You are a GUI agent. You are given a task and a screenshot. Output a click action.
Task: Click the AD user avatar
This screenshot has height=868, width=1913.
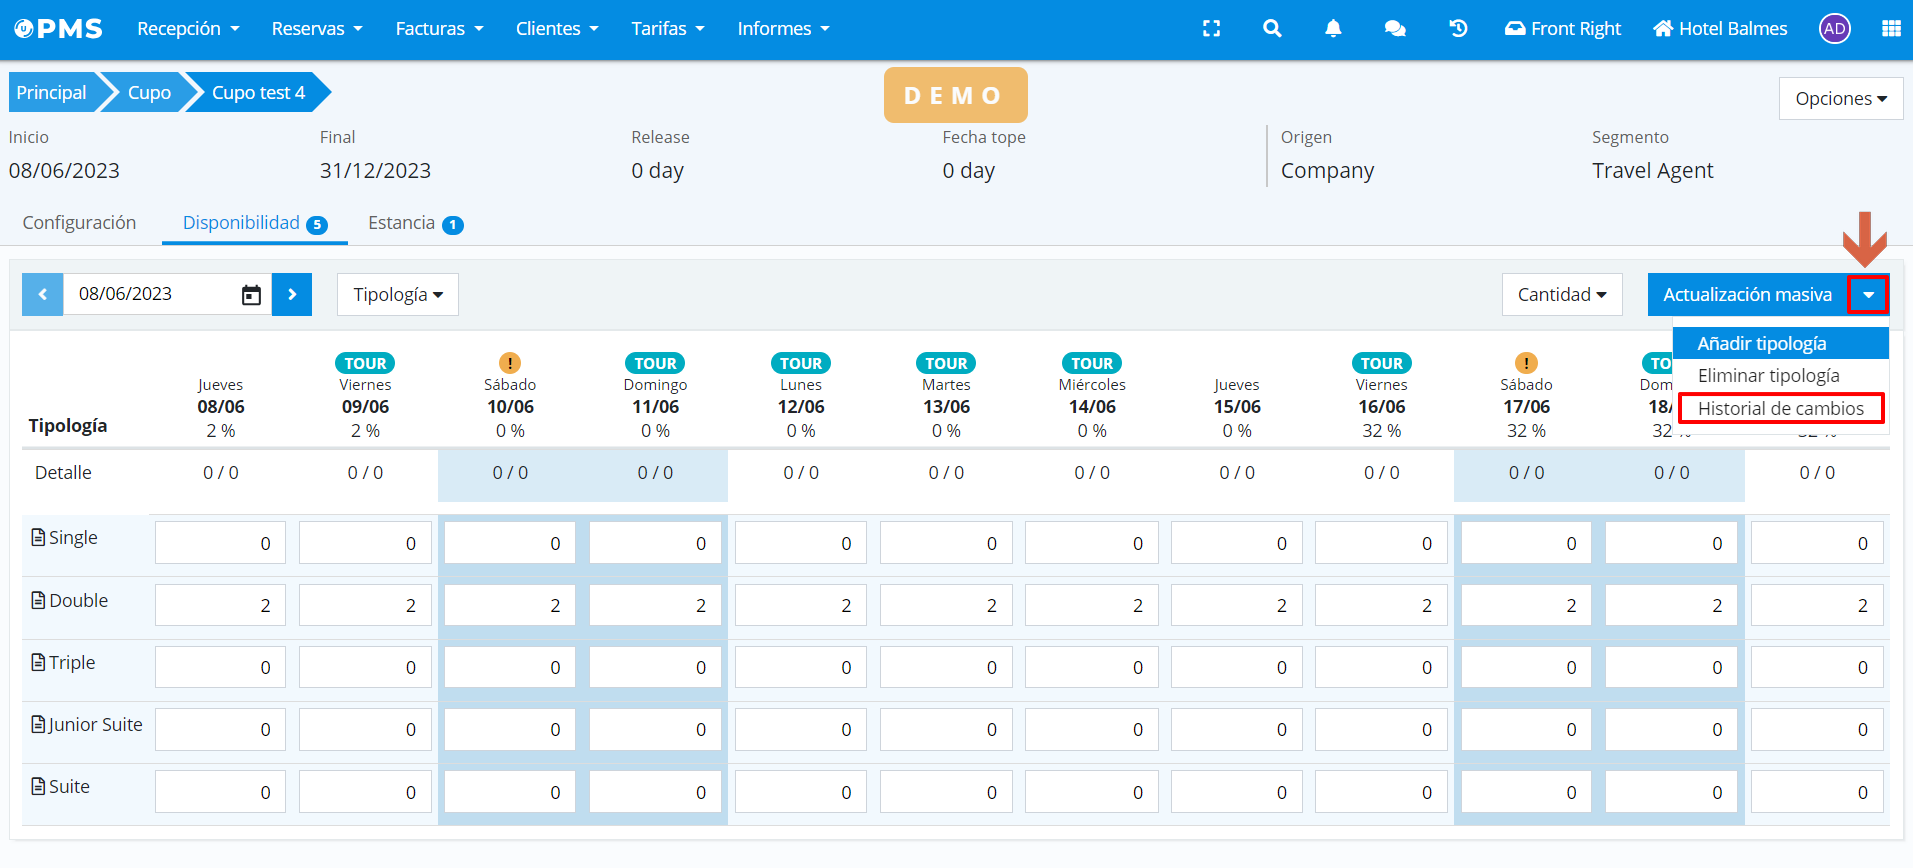tap(1834, 29)
